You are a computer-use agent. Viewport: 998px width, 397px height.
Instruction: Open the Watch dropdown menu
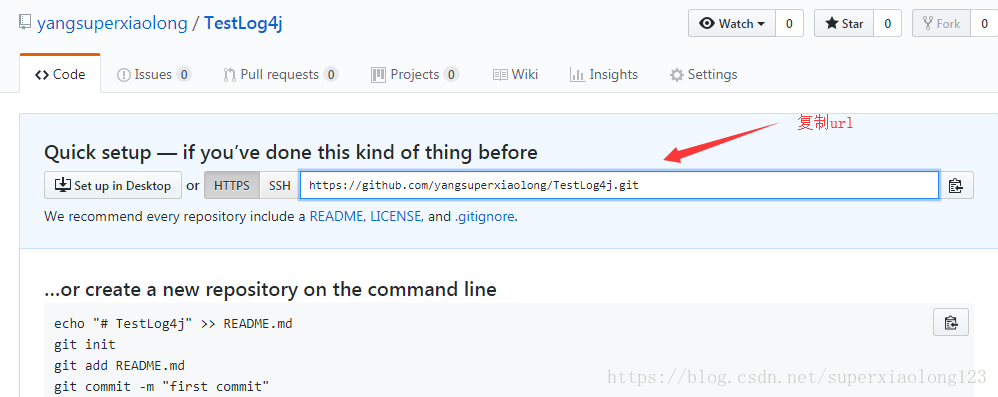[x=732, y=24]
